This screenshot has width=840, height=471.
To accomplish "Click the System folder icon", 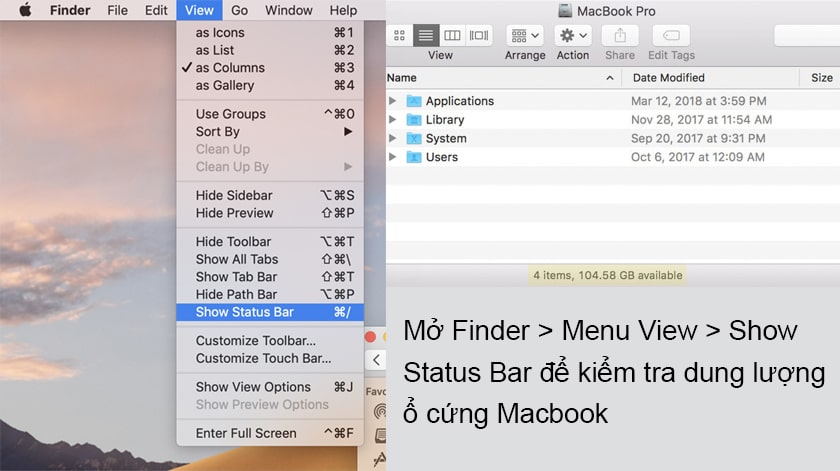I will [414, 138].
